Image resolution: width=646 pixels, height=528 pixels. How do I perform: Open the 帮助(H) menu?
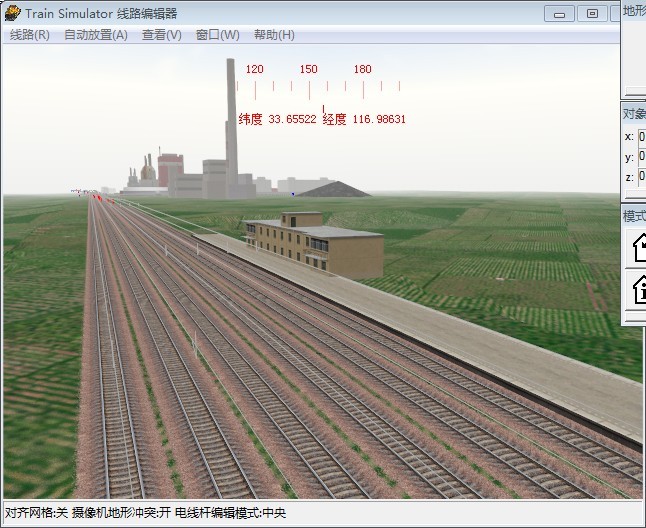click(274, 35)
